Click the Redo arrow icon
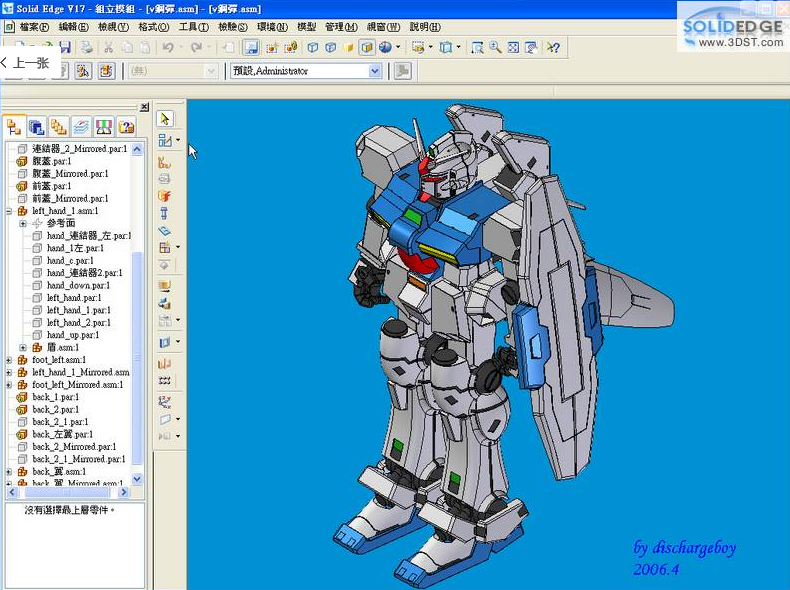This screenshot has height=590, width=790. (x=196, y=47)
